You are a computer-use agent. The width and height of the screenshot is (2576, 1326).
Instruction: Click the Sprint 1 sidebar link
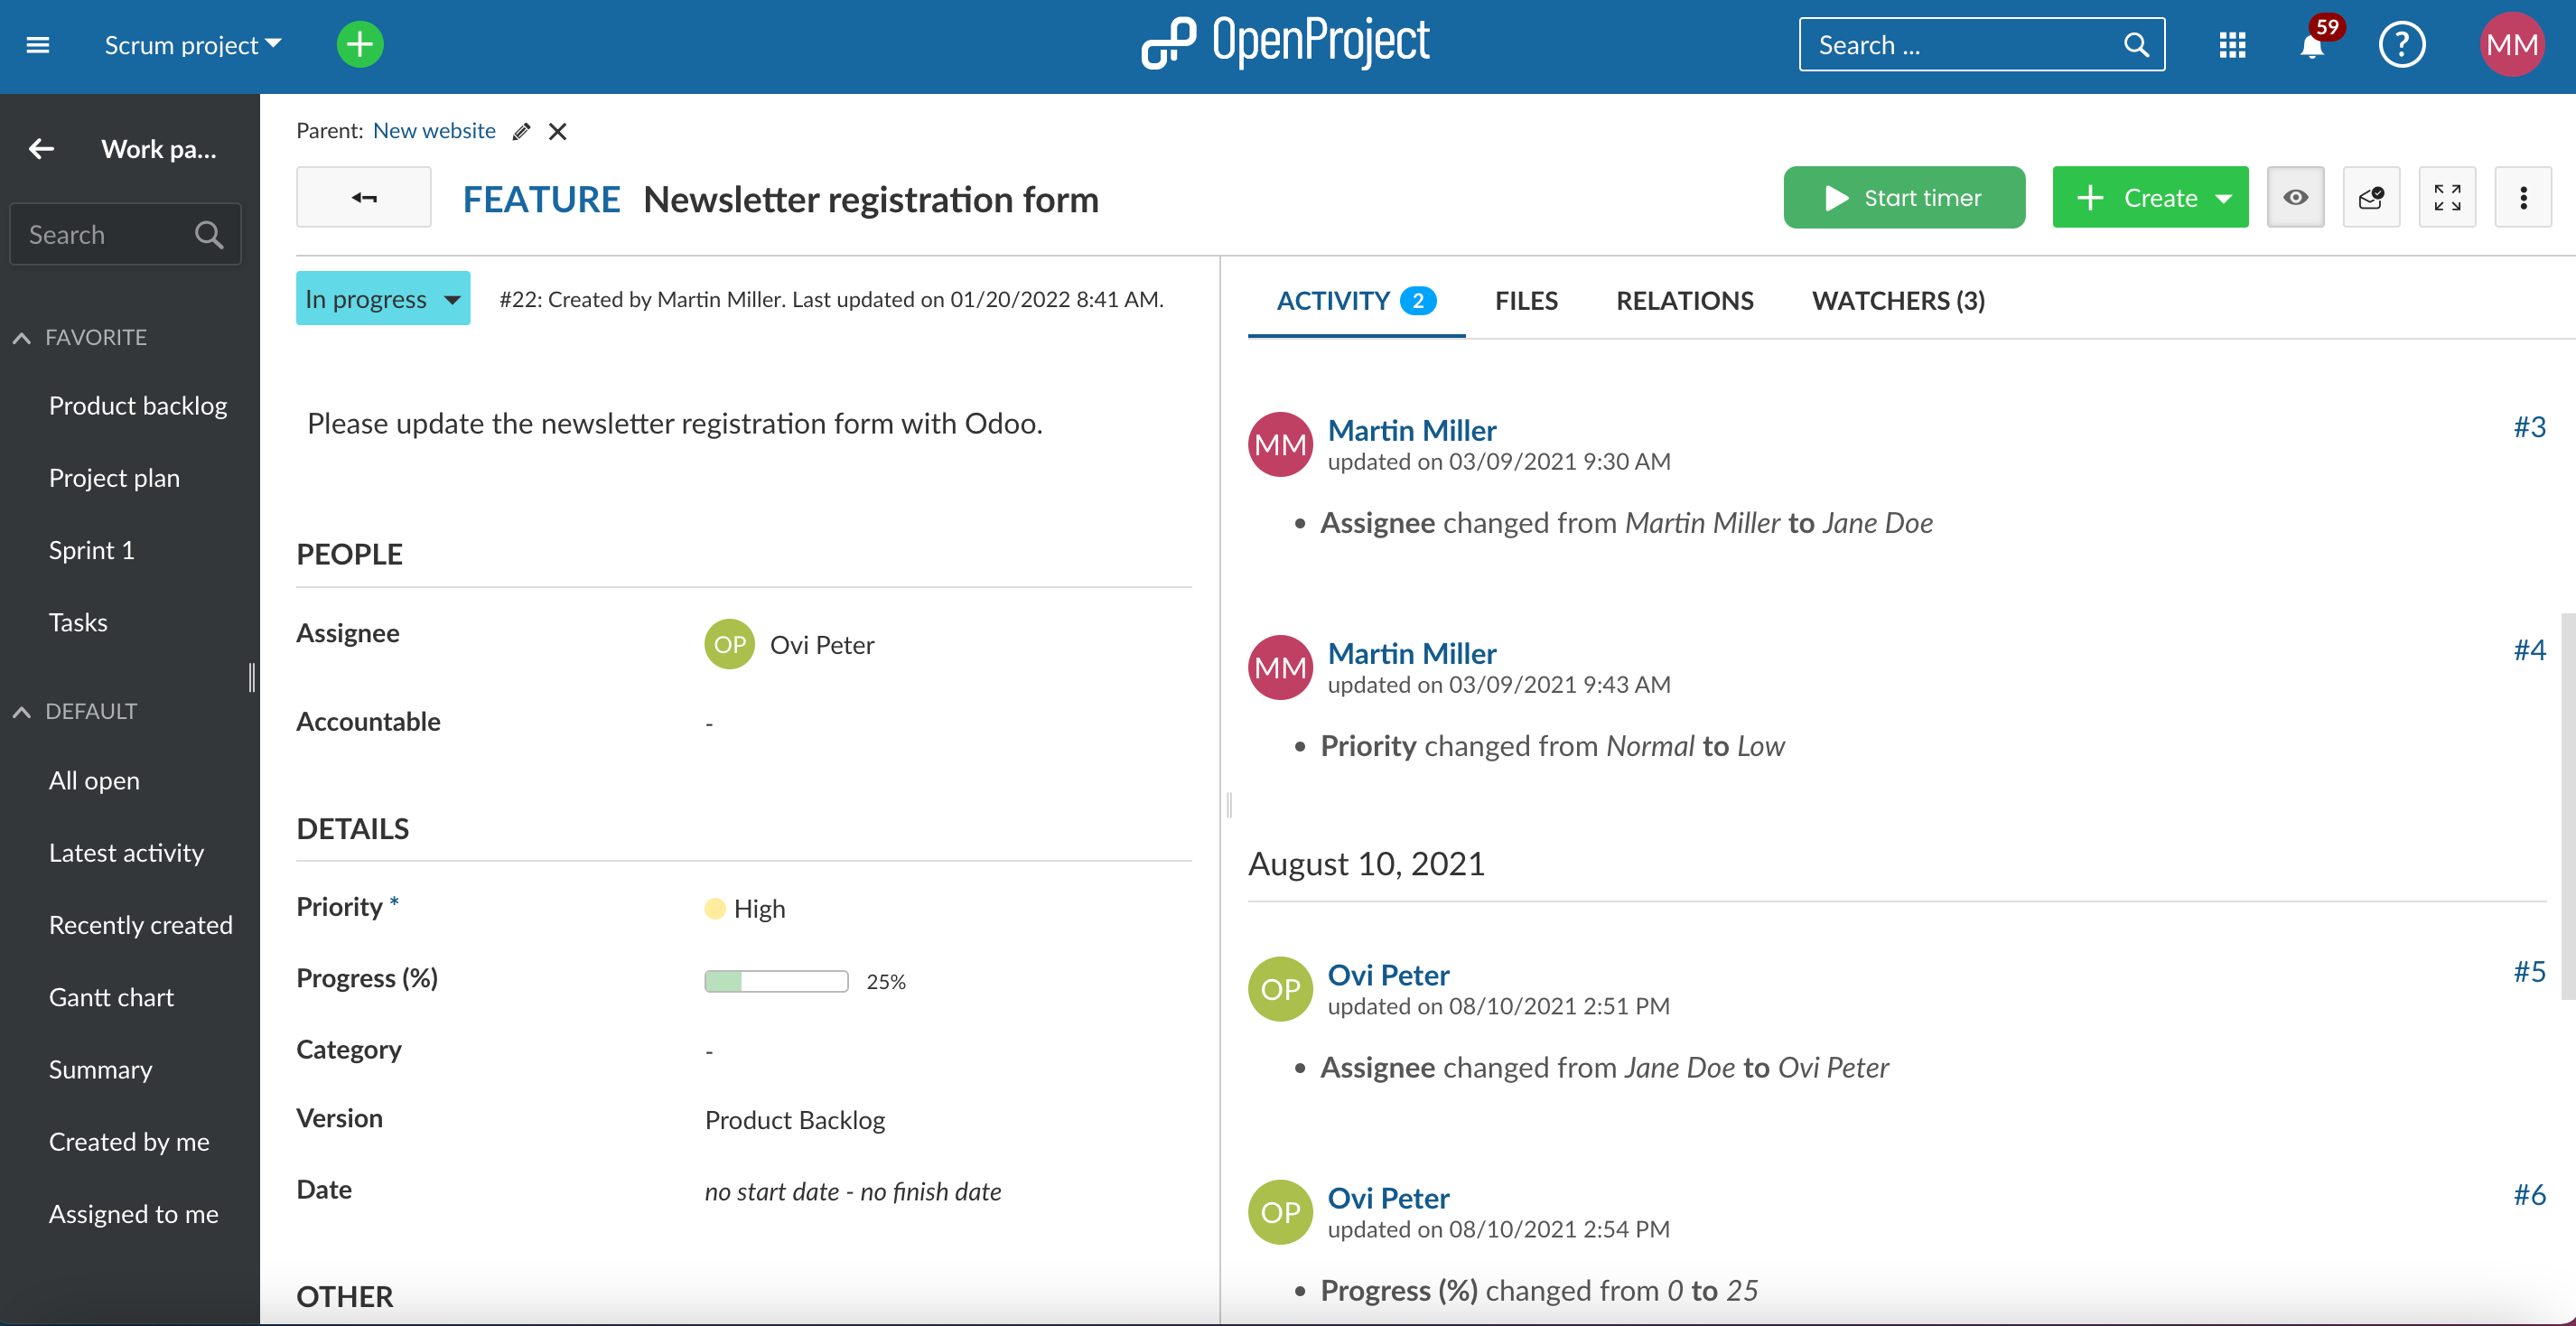tap(89, 548)
